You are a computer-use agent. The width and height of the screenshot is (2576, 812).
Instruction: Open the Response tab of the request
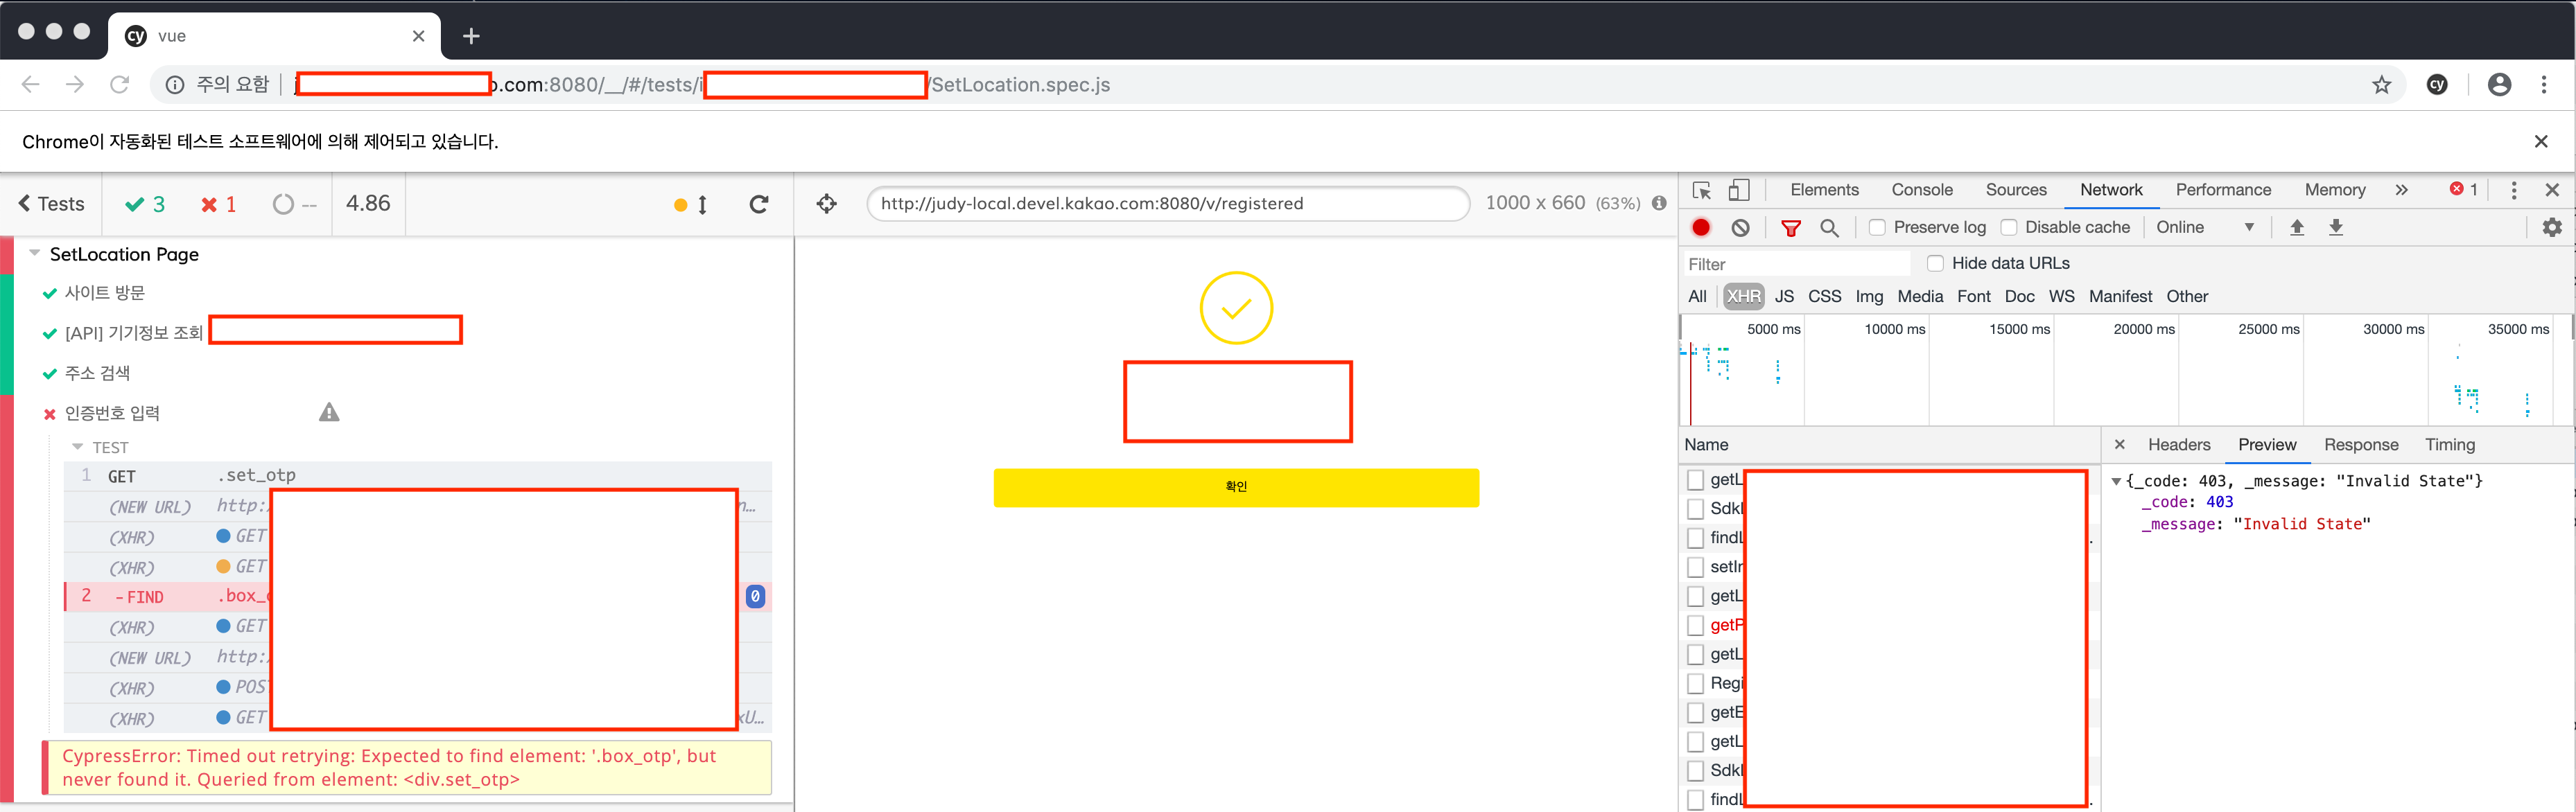tap(2360, 445)
